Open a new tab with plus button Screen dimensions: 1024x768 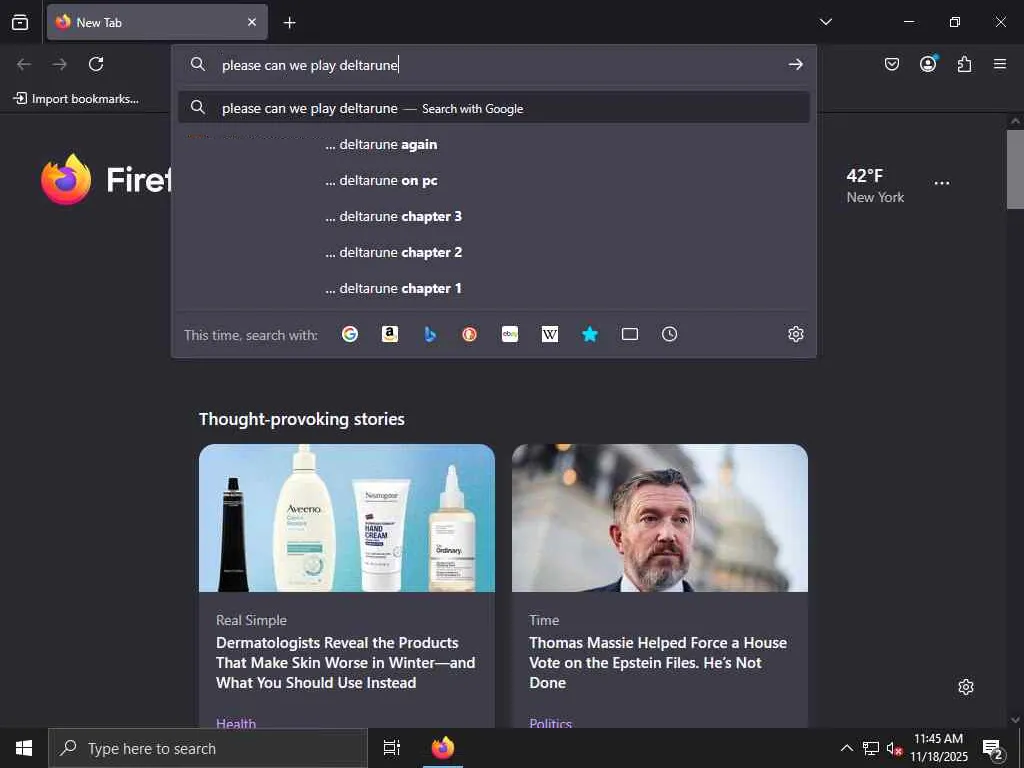click(289, 23)
